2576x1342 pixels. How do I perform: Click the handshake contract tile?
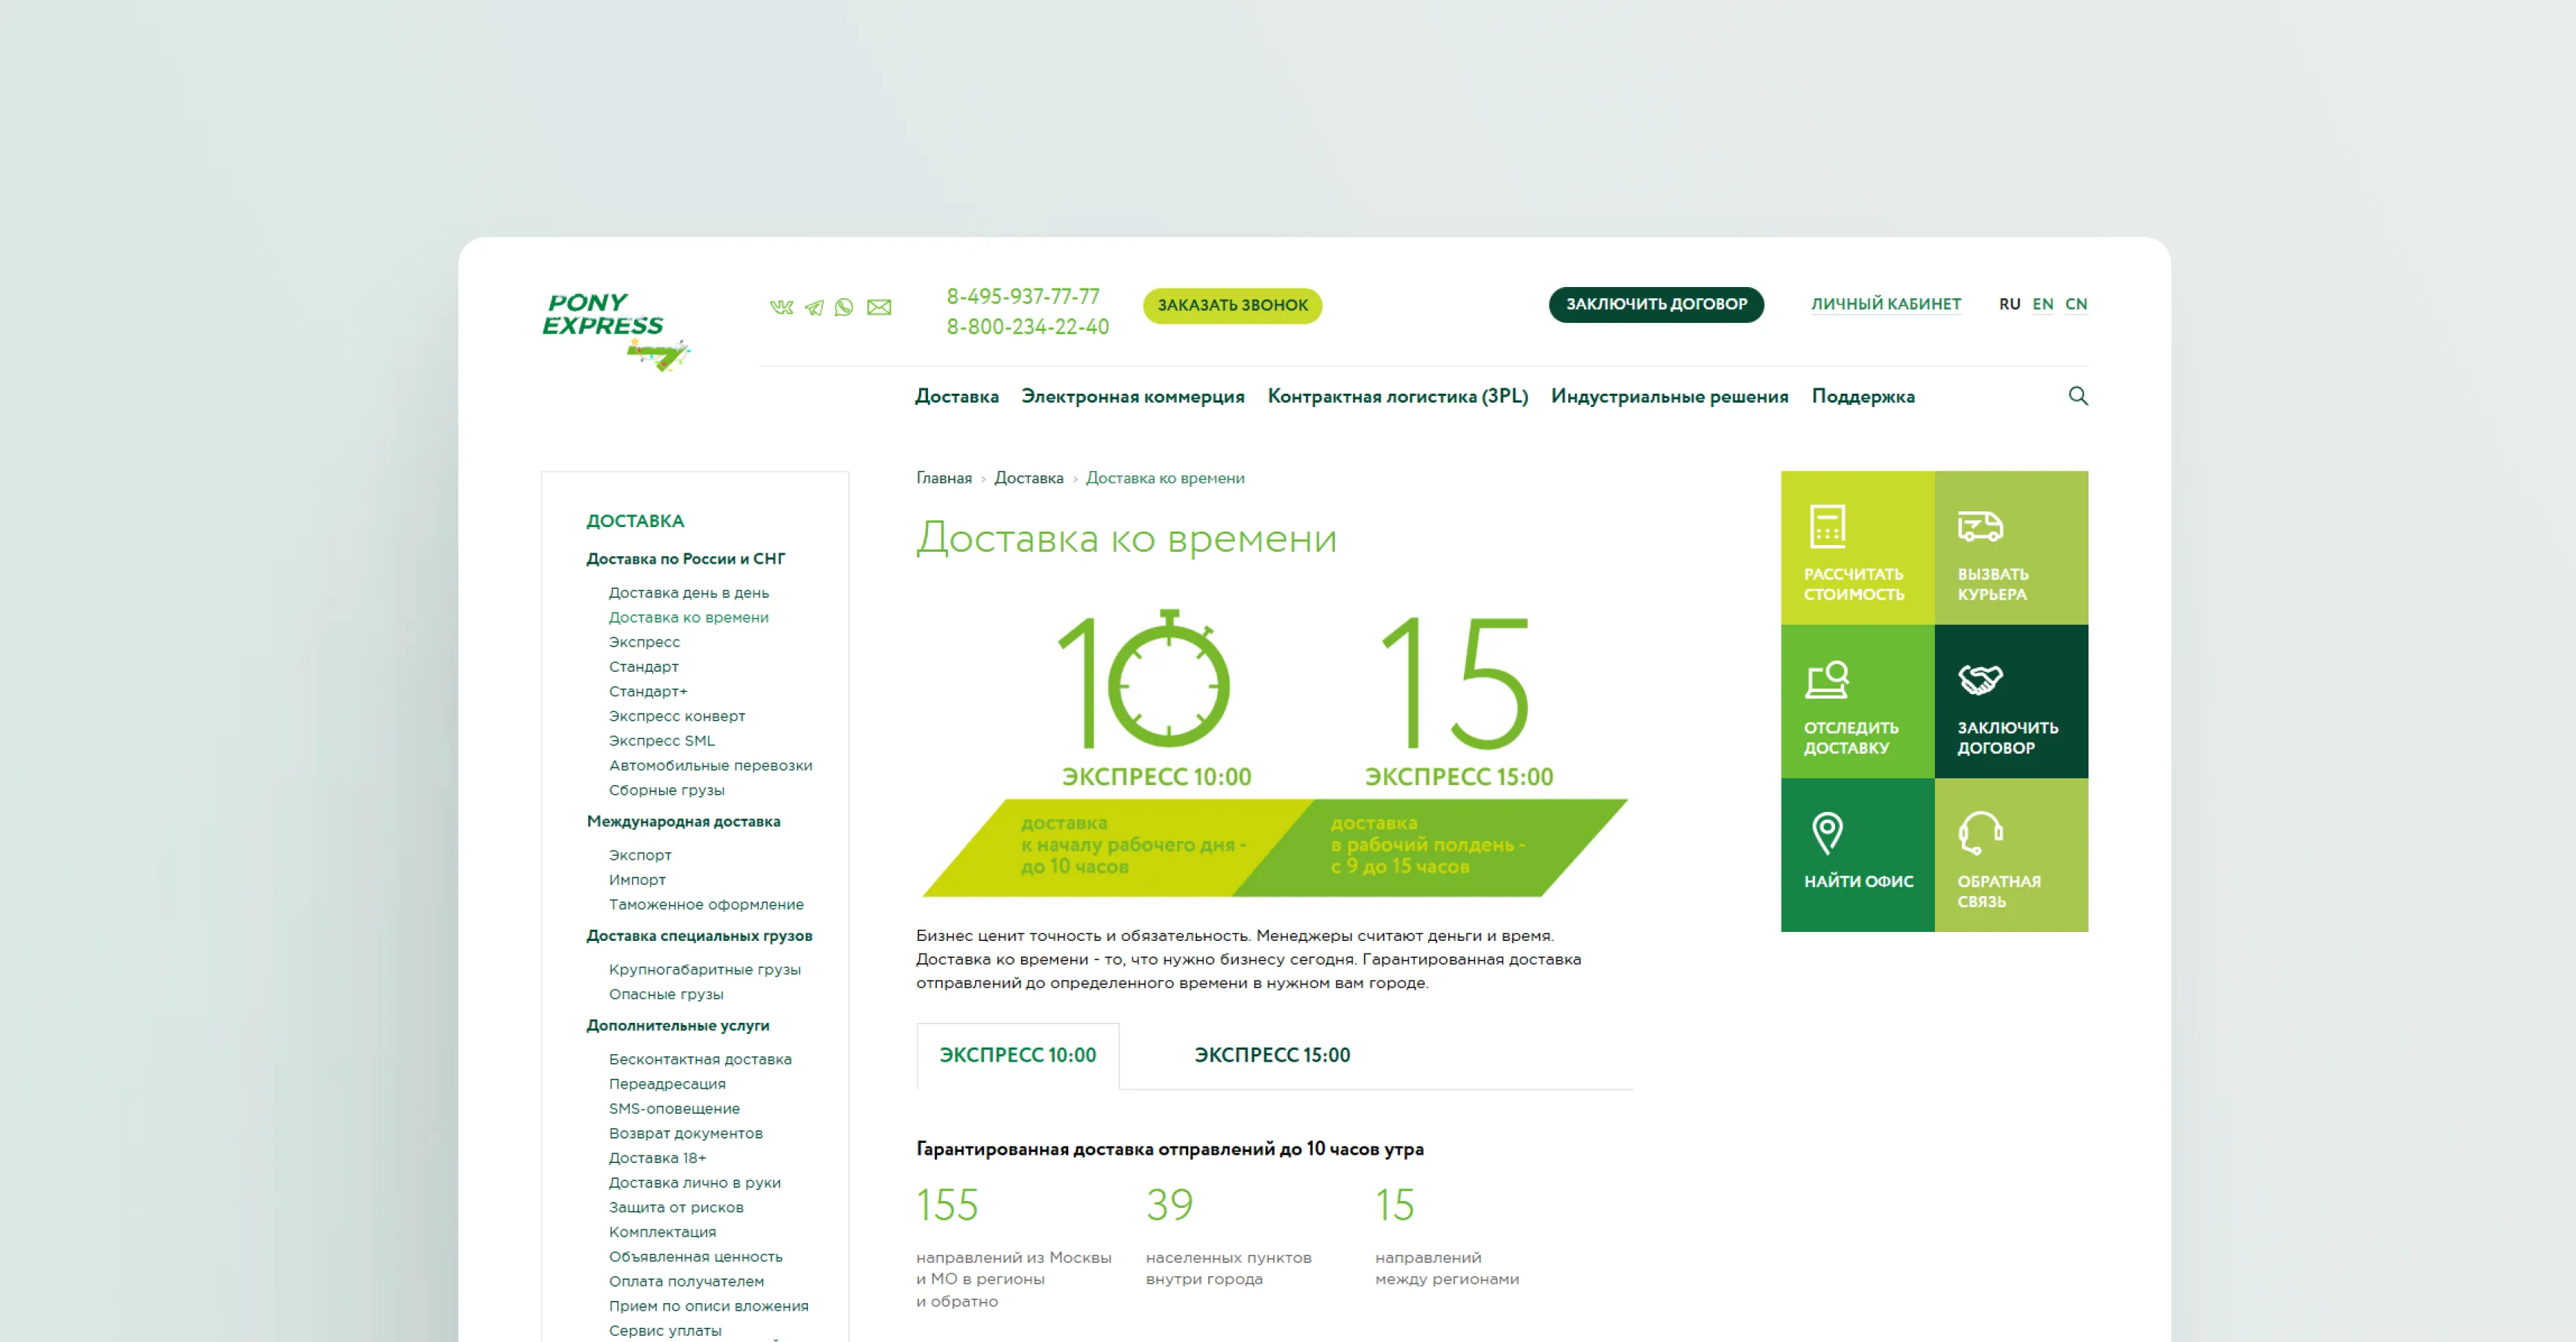coord(2010,701)
